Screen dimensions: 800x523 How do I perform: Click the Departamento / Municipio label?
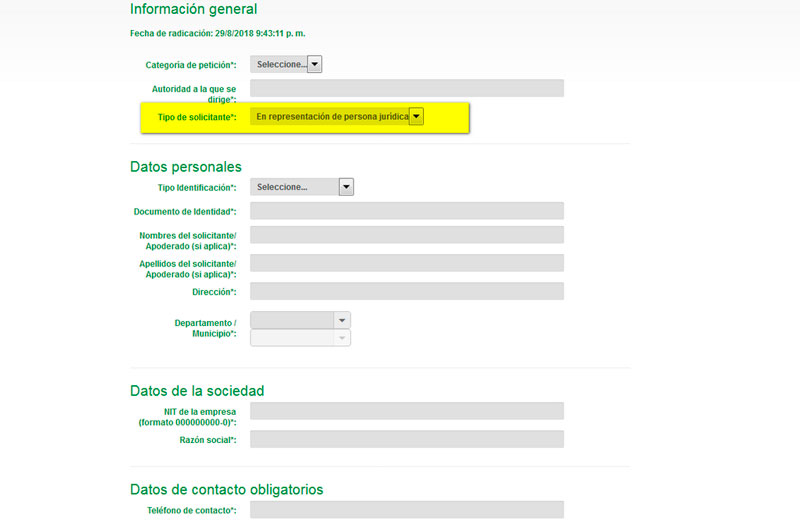click(206, 328)
